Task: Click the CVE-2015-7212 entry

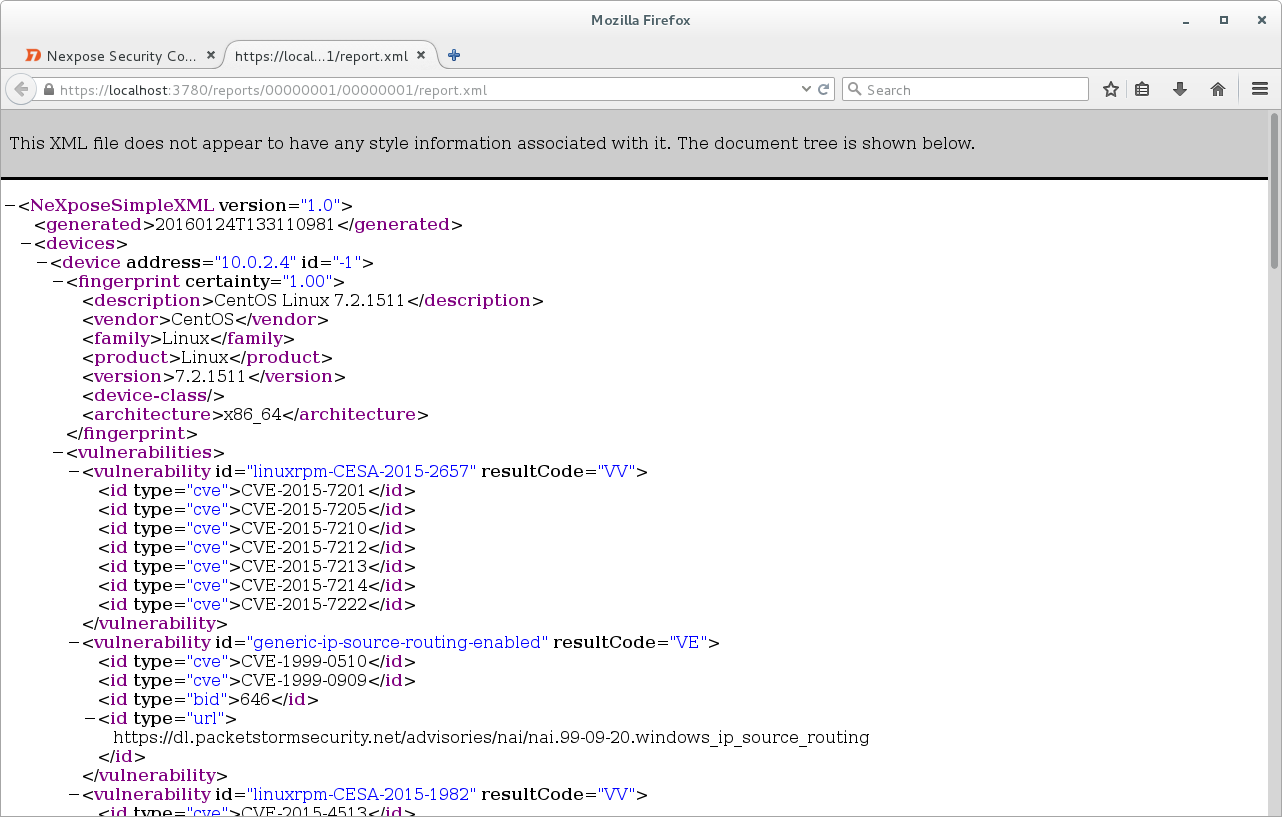Action: click(304, 548)
